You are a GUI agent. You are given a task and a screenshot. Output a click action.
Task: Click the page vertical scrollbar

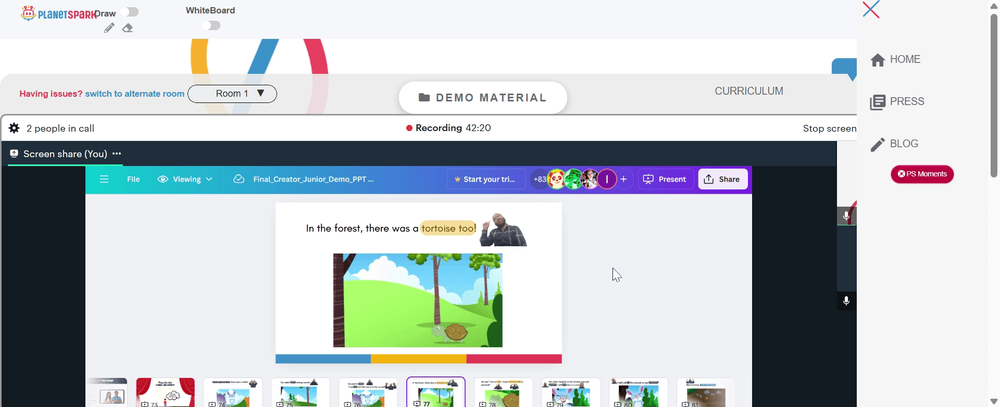coord(994,95)
